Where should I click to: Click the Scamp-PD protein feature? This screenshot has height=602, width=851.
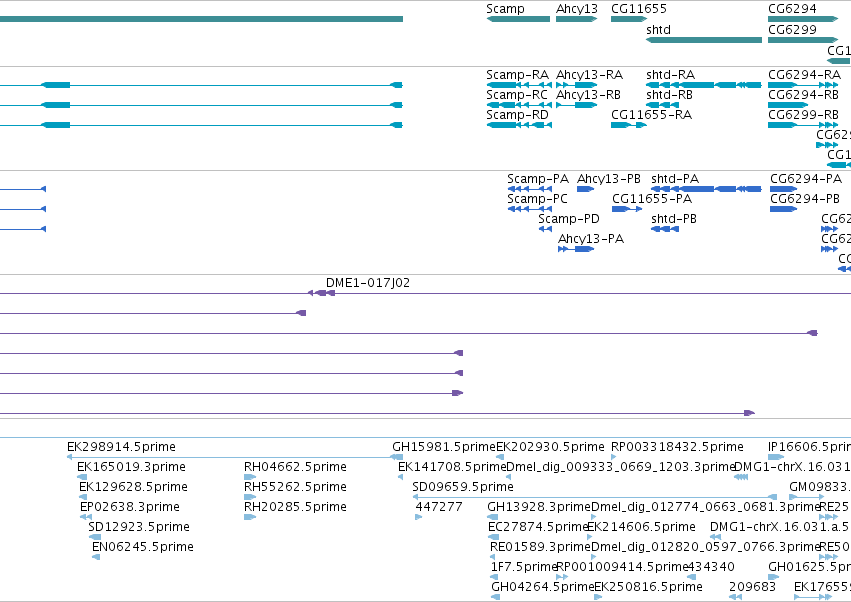545,229
